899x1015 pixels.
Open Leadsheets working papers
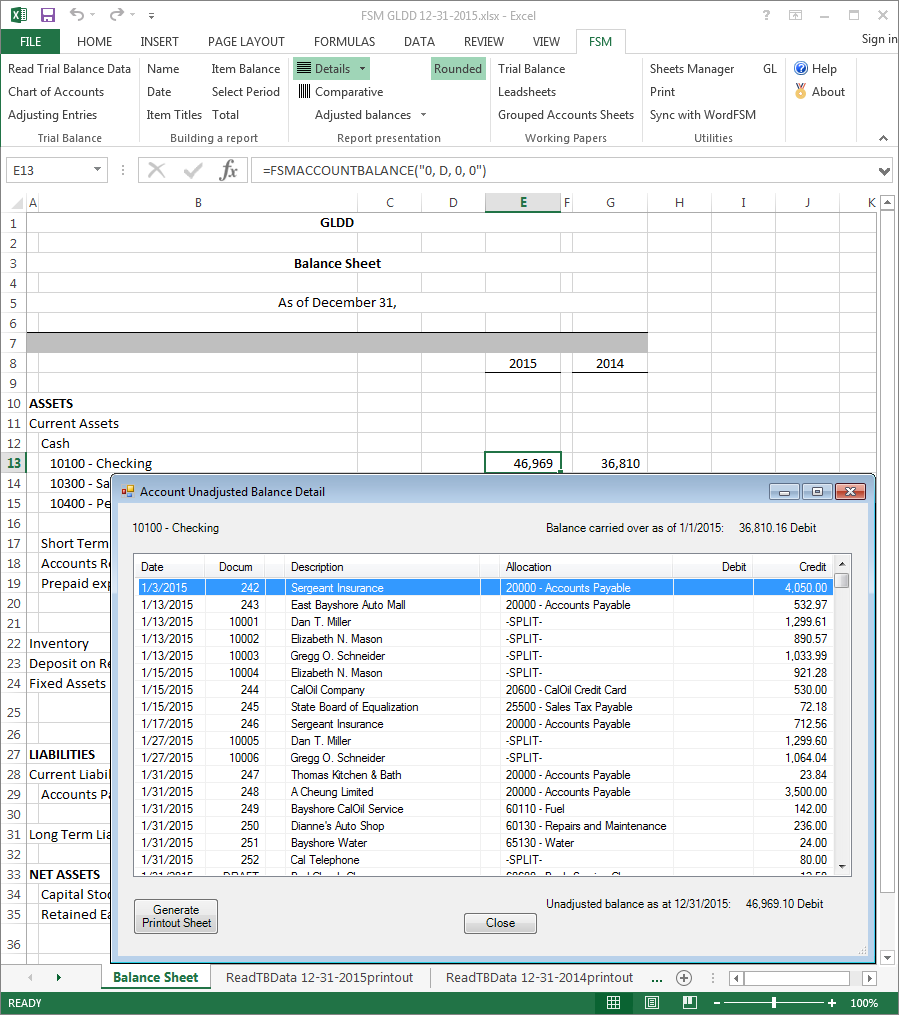tap(527, 92)
